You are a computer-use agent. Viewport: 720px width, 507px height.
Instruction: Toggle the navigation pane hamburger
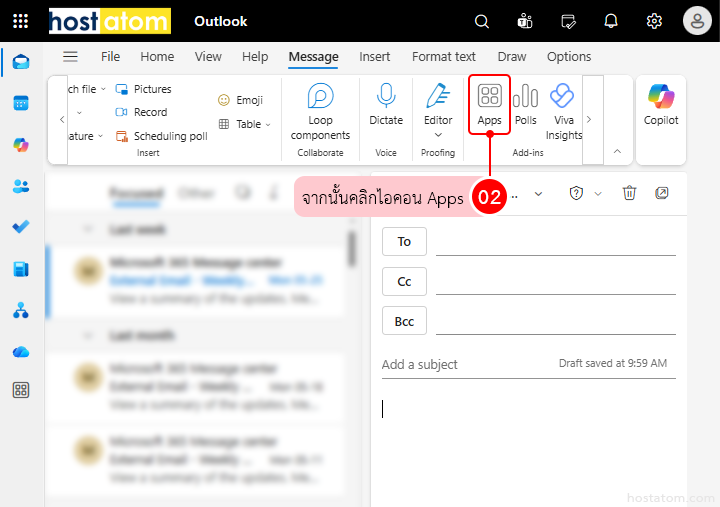(70, 56)
